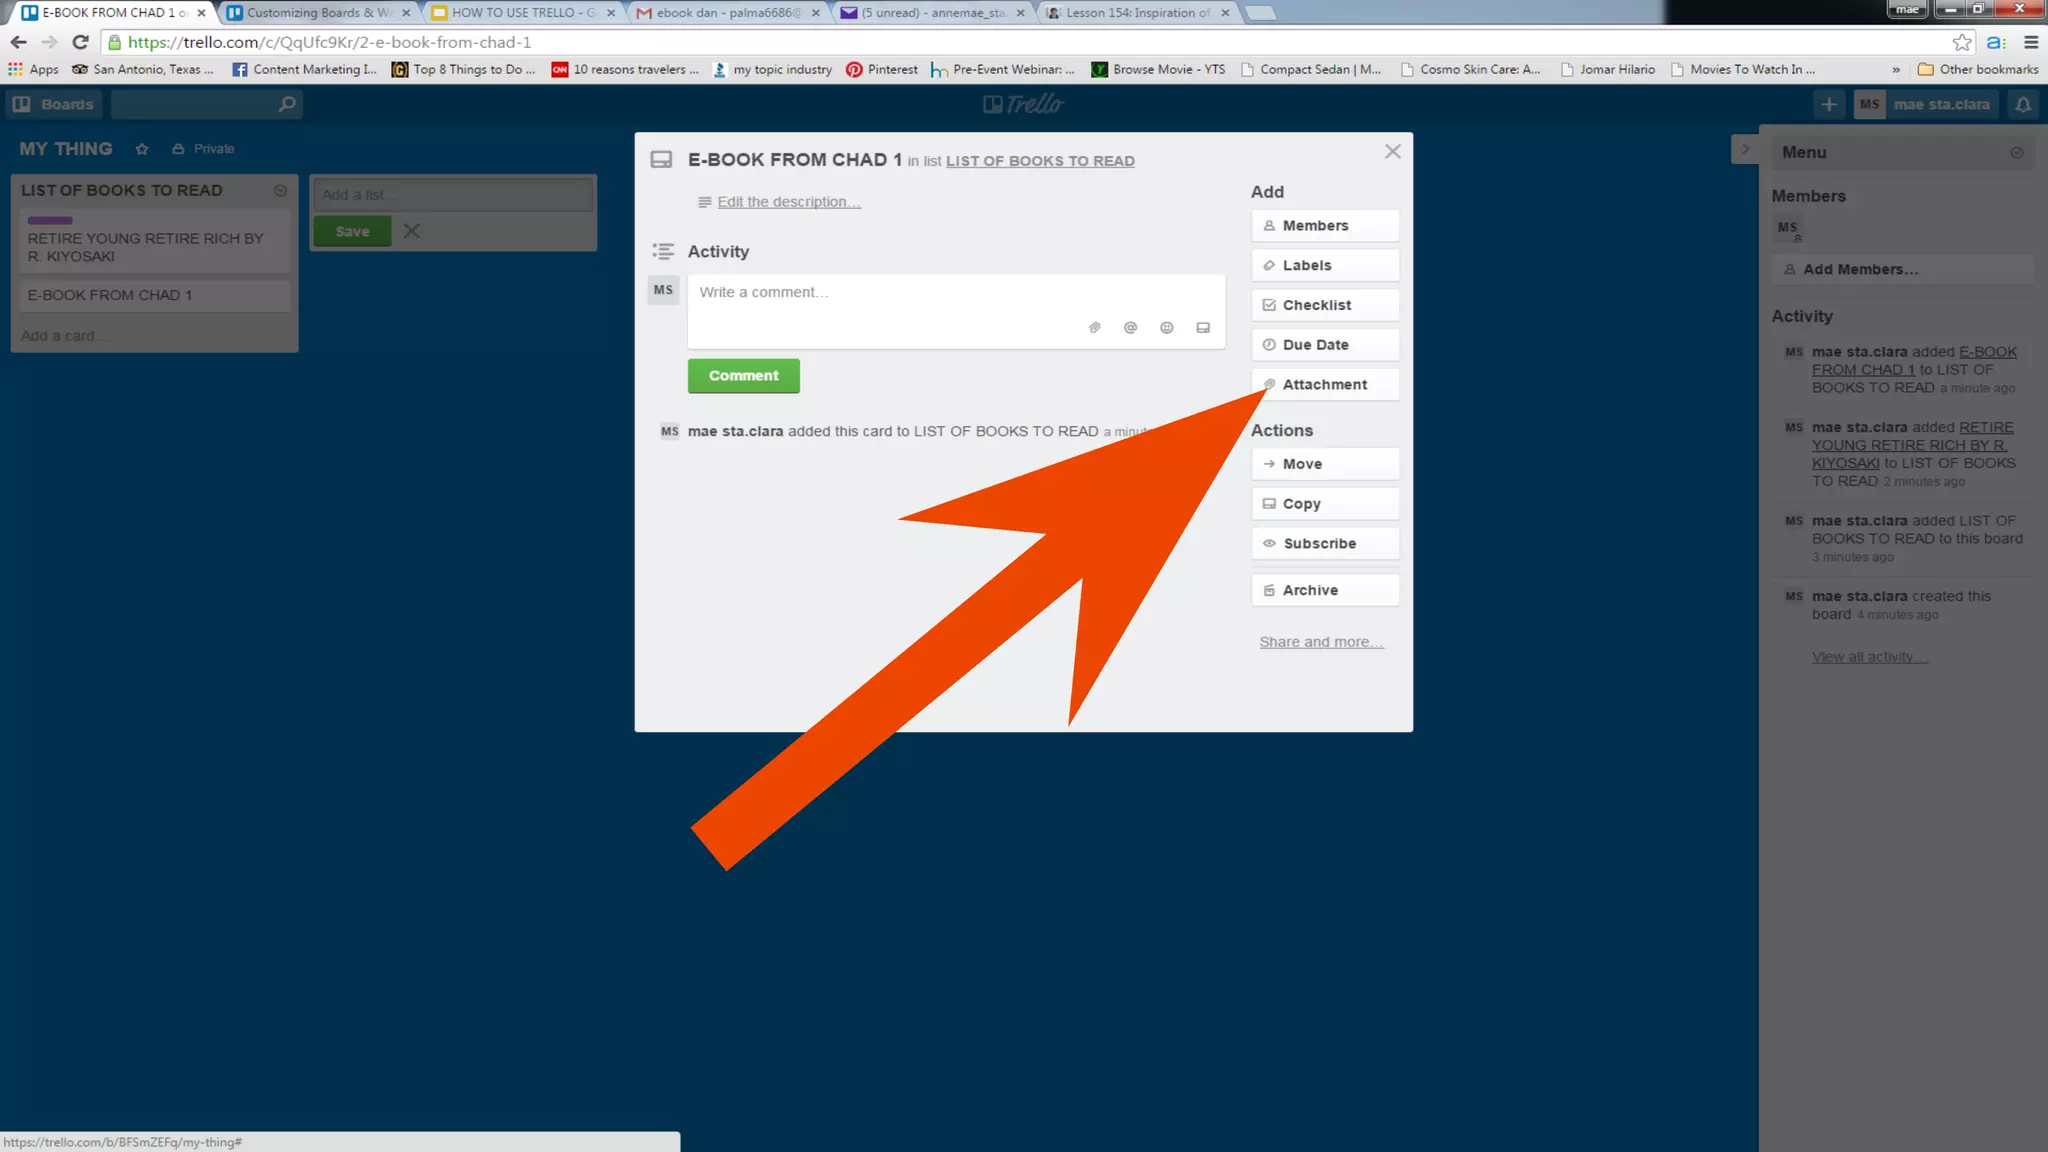Screen dimensions: 2048x1152
Task: Open list options menu for LIST OF BOOKS TO READ
Action: (x=280, y=190)
